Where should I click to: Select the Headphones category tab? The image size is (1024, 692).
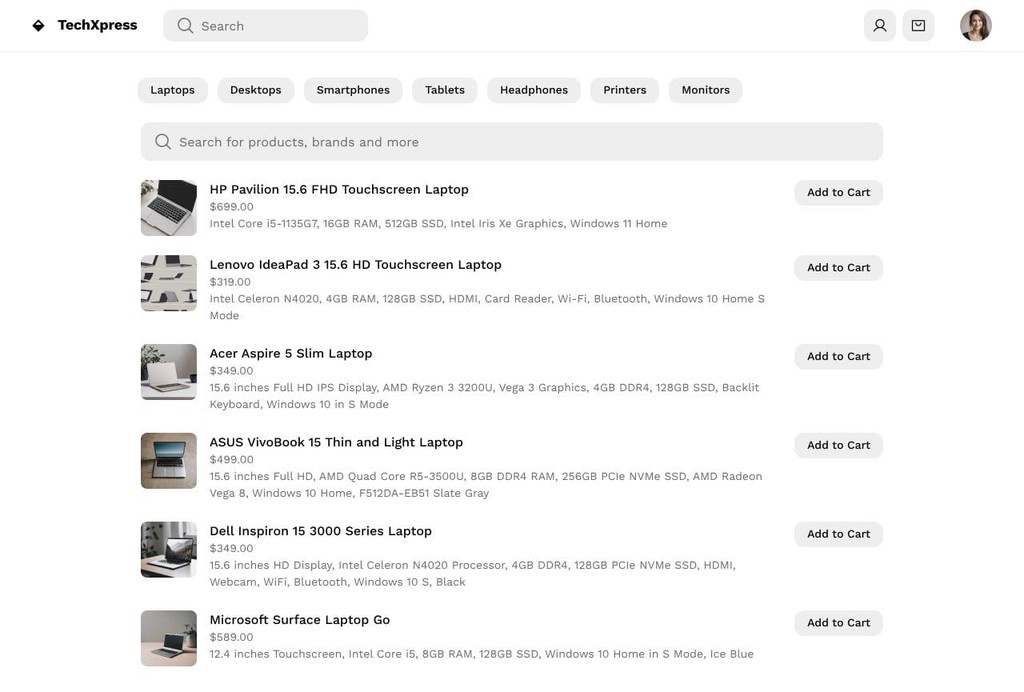click(534, 90)
